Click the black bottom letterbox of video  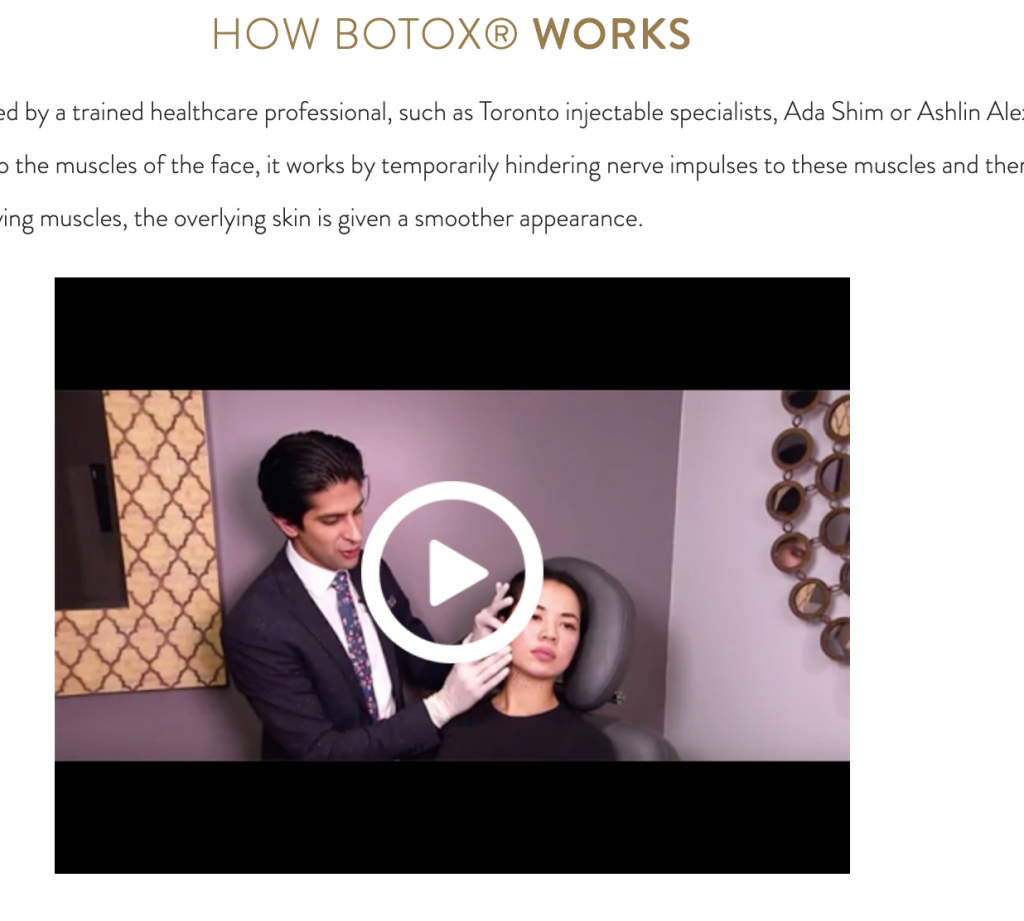pos(452,817)
